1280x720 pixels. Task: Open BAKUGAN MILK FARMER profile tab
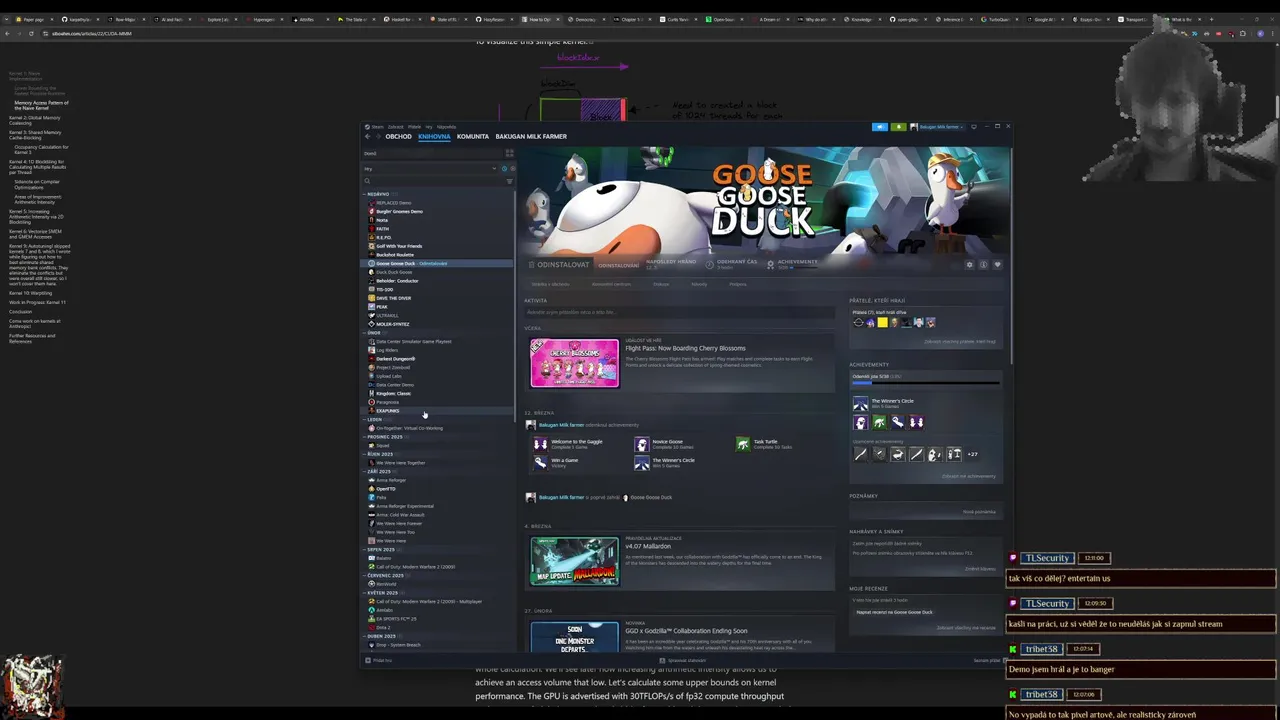pyautogui.click(x=531, y=137)
